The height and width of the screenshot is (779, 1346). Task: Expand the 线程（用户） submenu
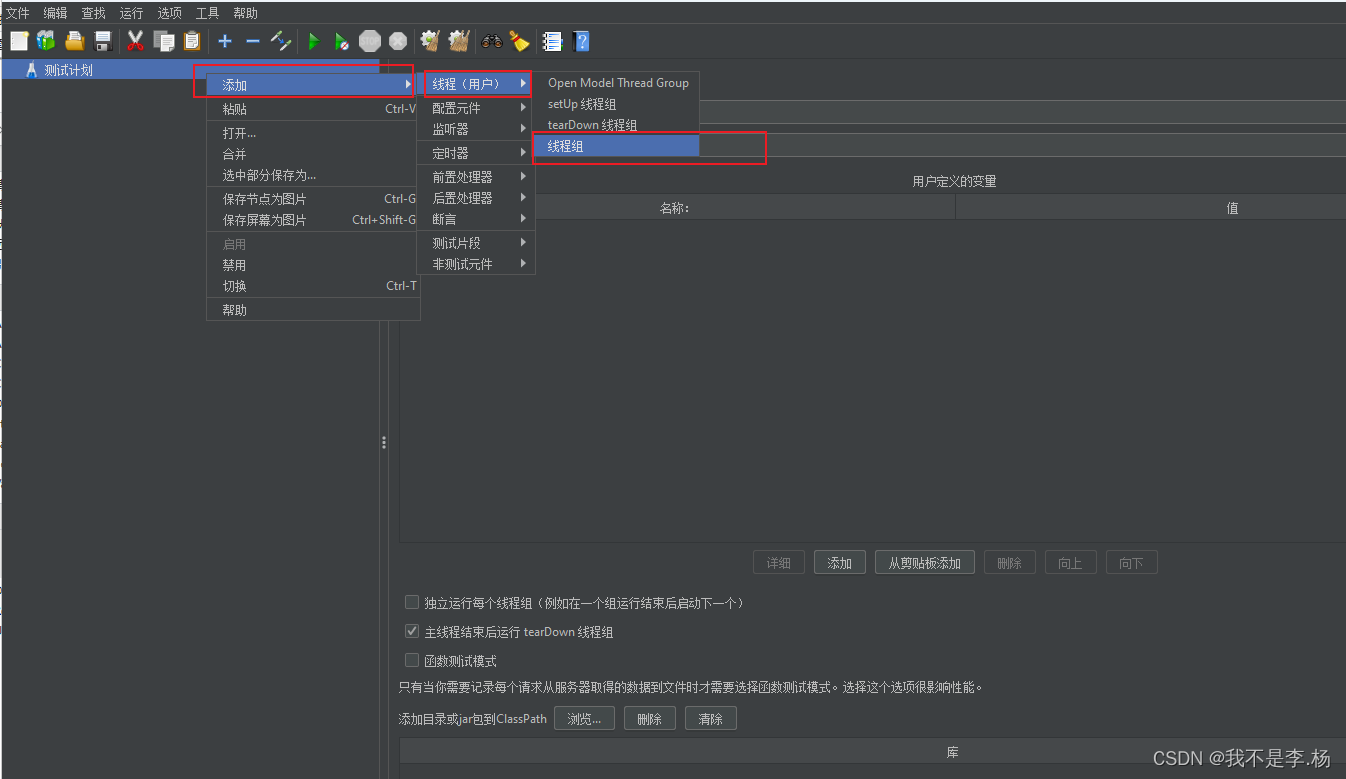476,83
